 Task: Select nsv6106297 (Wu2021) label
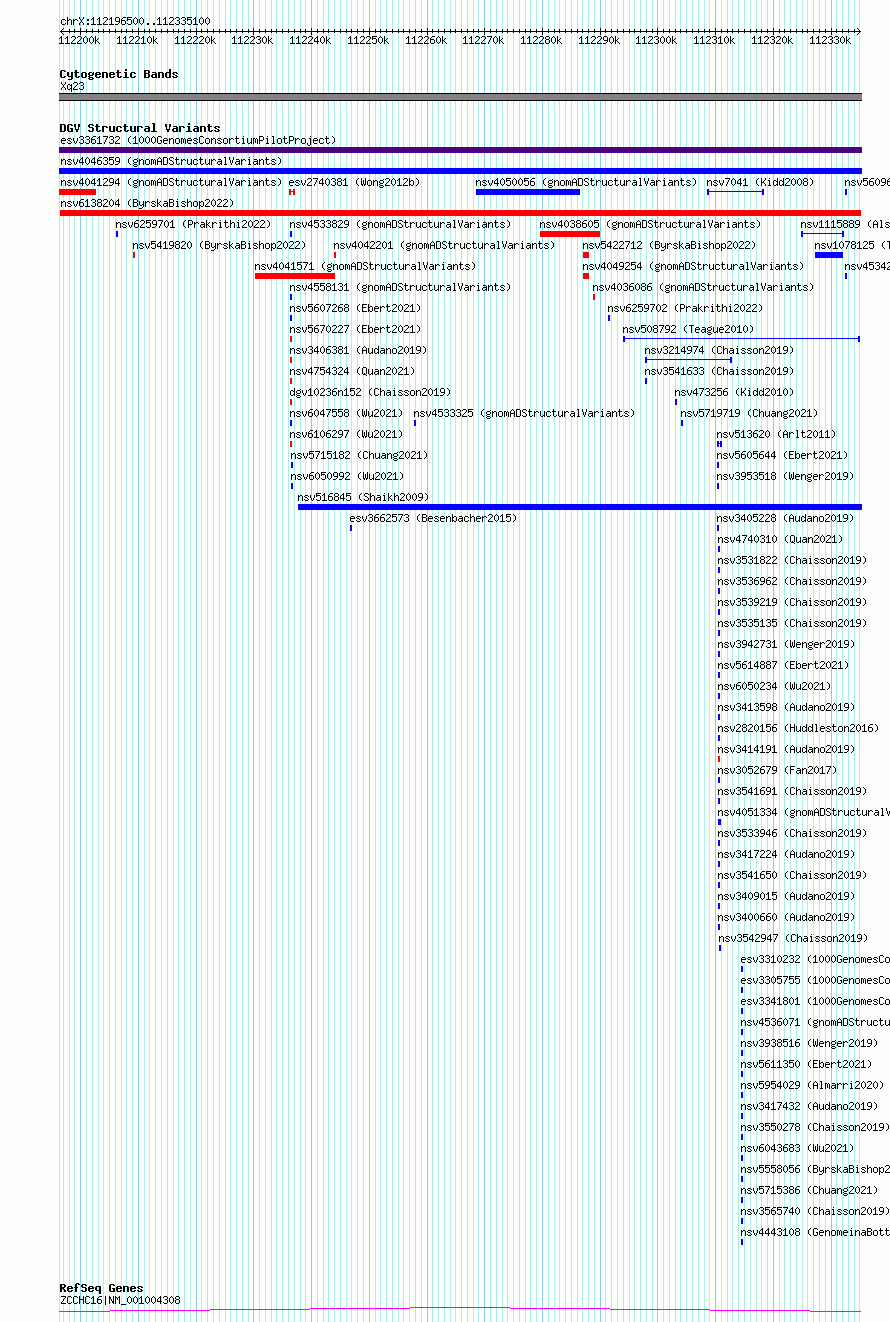coord(346,435)
